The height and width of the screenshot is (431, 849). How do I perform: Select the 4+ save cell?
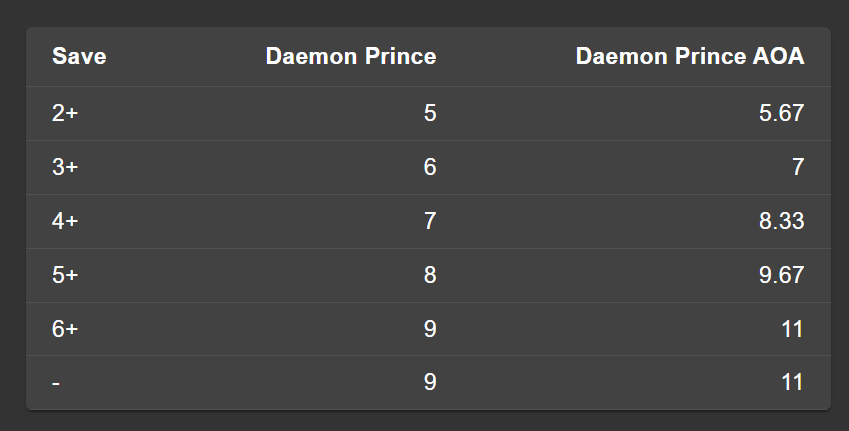click(65, 222)
